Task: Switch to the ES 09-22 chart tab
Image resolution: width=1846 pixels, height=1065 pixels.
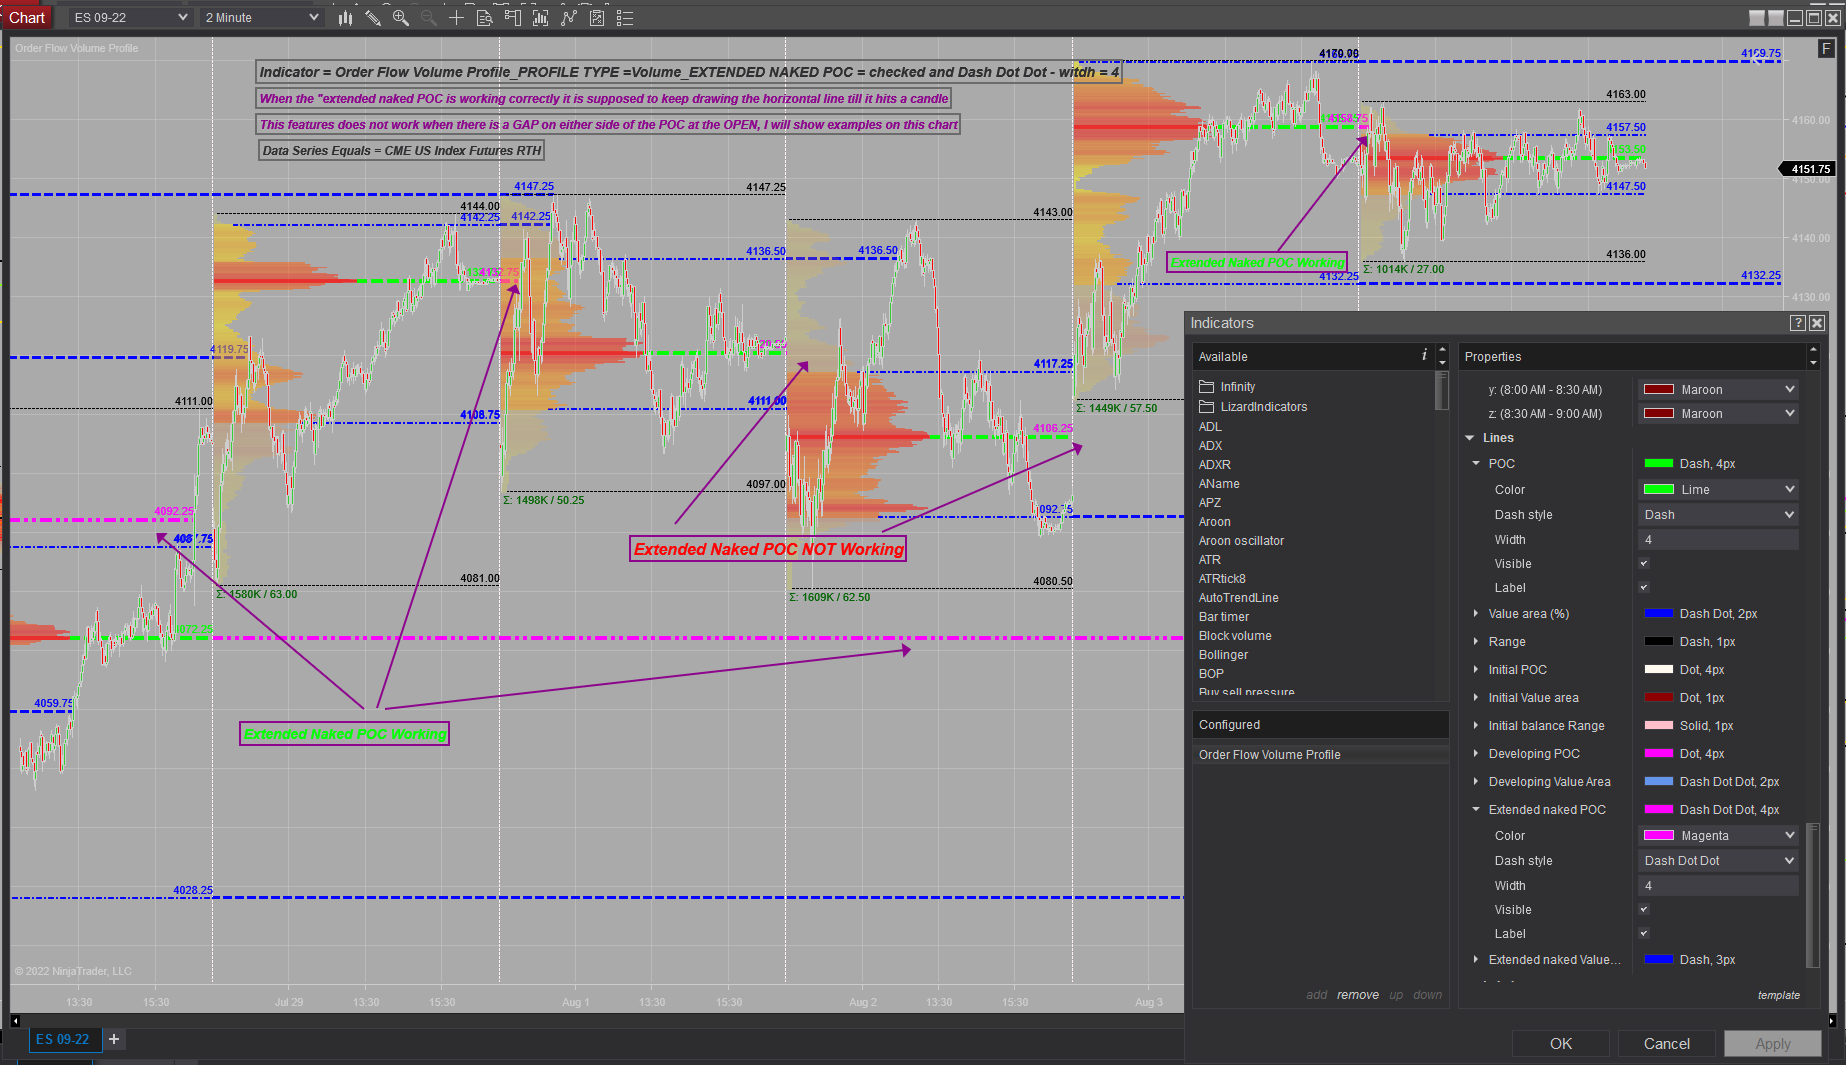Action: point(64,1039)
